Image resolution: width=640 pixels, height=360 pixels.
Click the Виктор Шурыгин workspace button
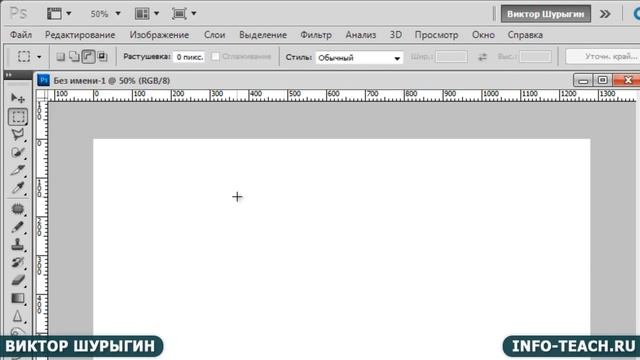[546, 14]
